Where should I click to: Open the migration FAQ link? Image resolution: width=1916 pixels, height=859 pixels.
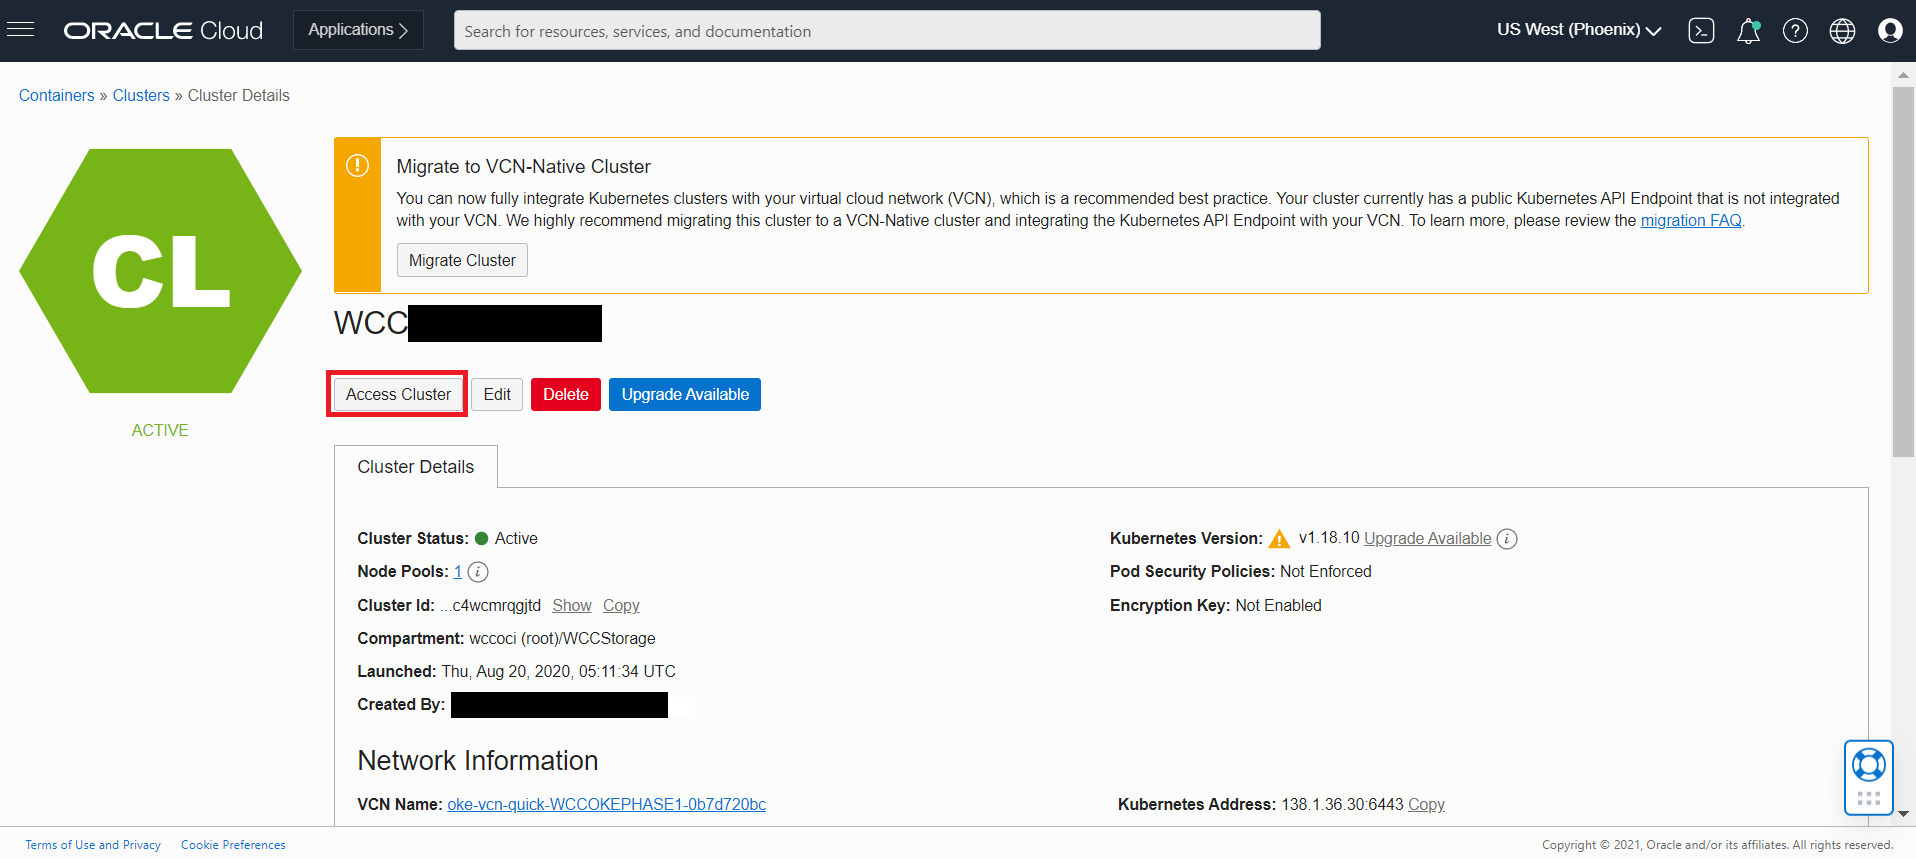pyautogui.click(x=1691, y=221)
